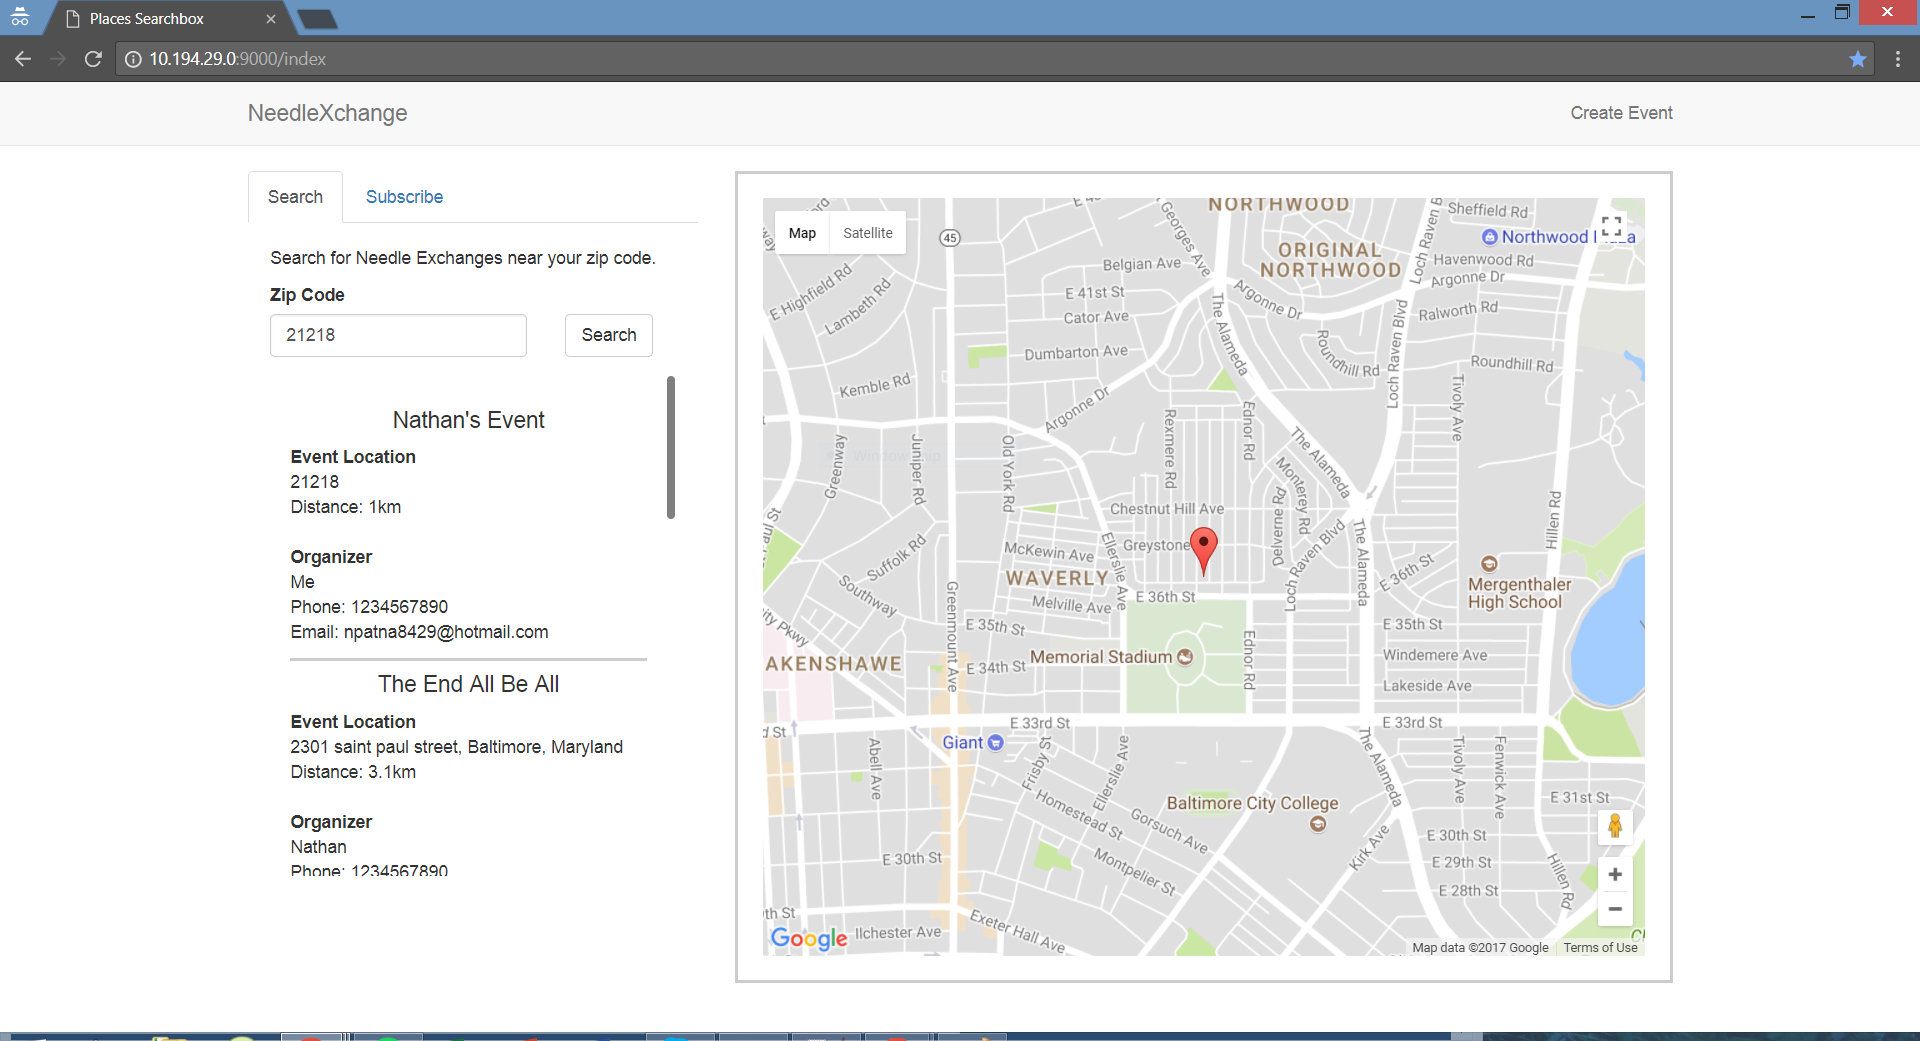Bookmark this page with the star icon
Viewport: 1920px width, 1041px height.
pyautogui.click(x=1858, y=59)
